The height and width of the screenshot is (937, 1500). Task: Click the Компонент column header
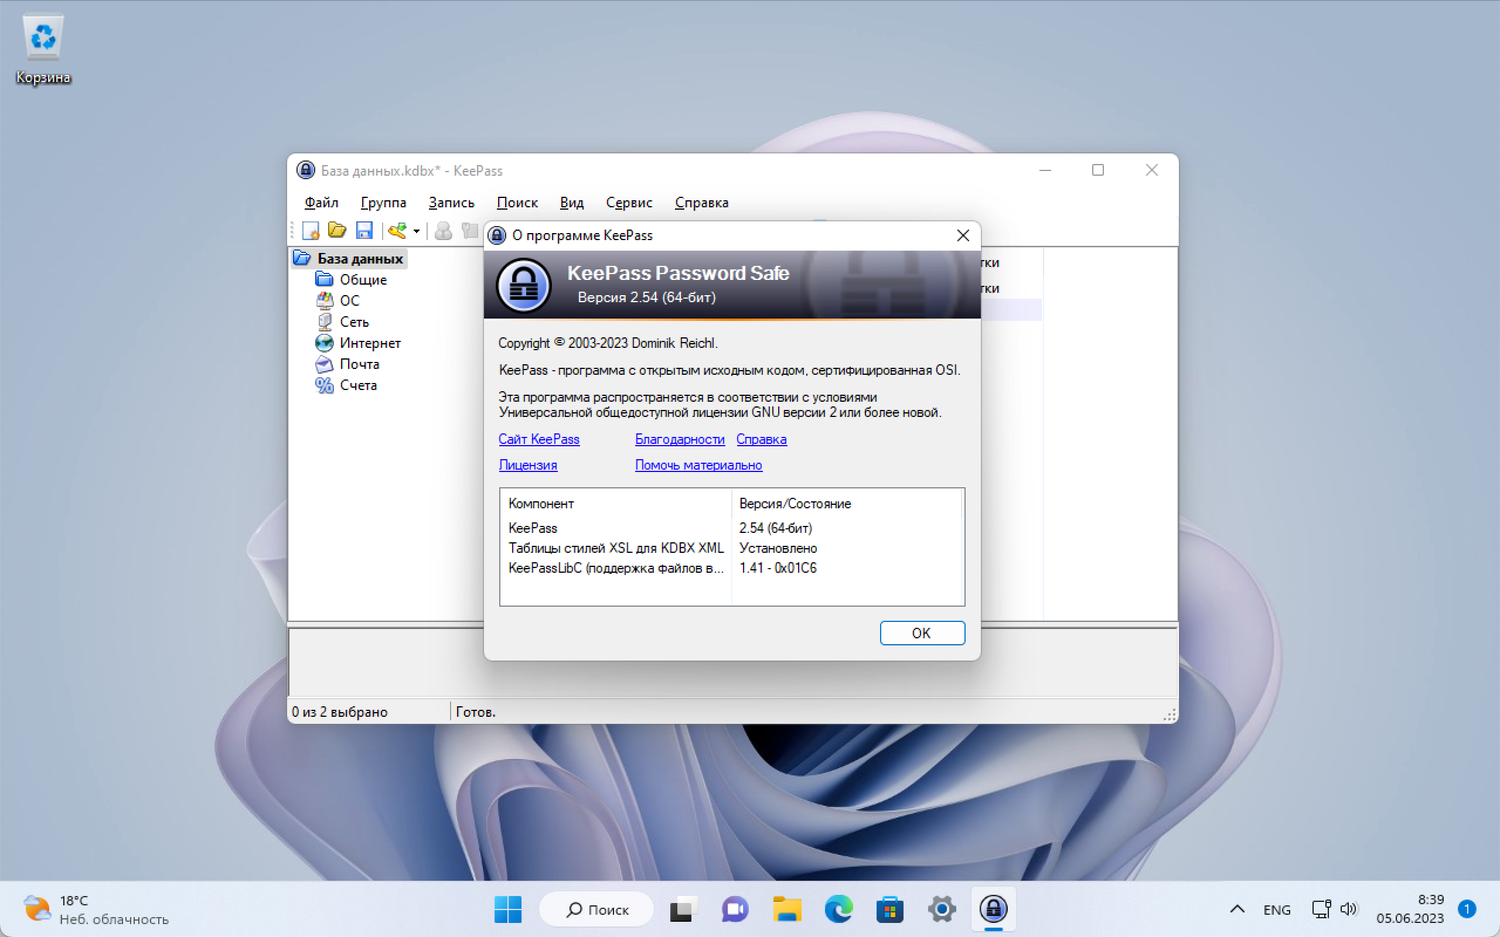pos(616,504)
